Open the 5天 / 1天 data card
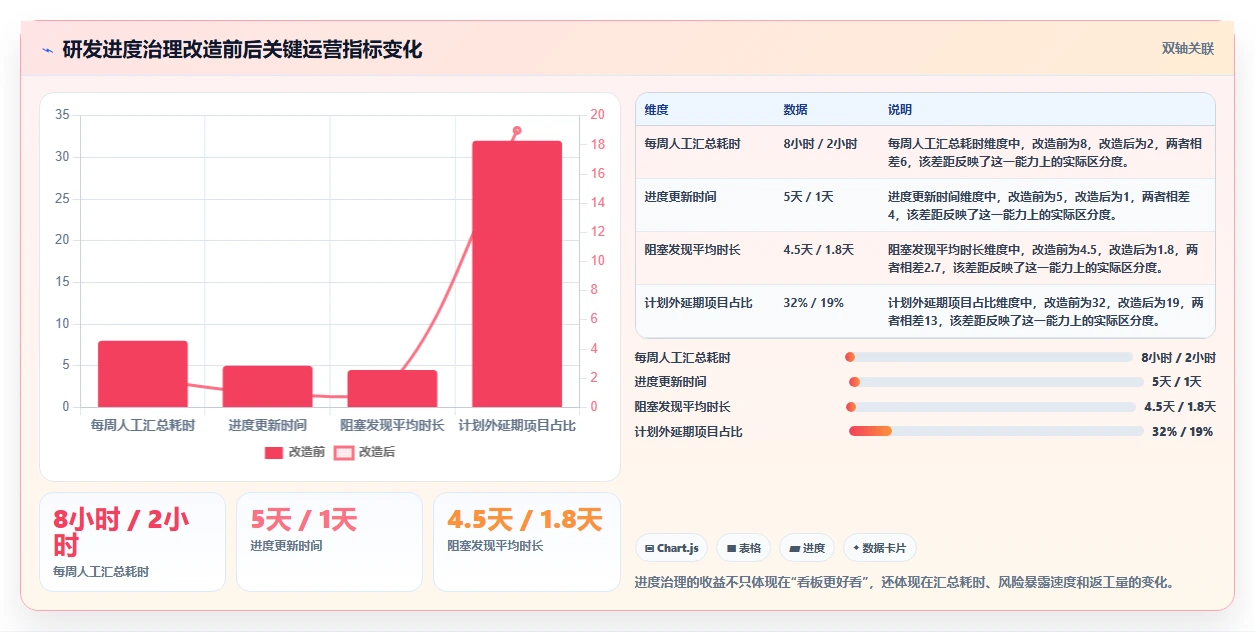 pos(329,542)
